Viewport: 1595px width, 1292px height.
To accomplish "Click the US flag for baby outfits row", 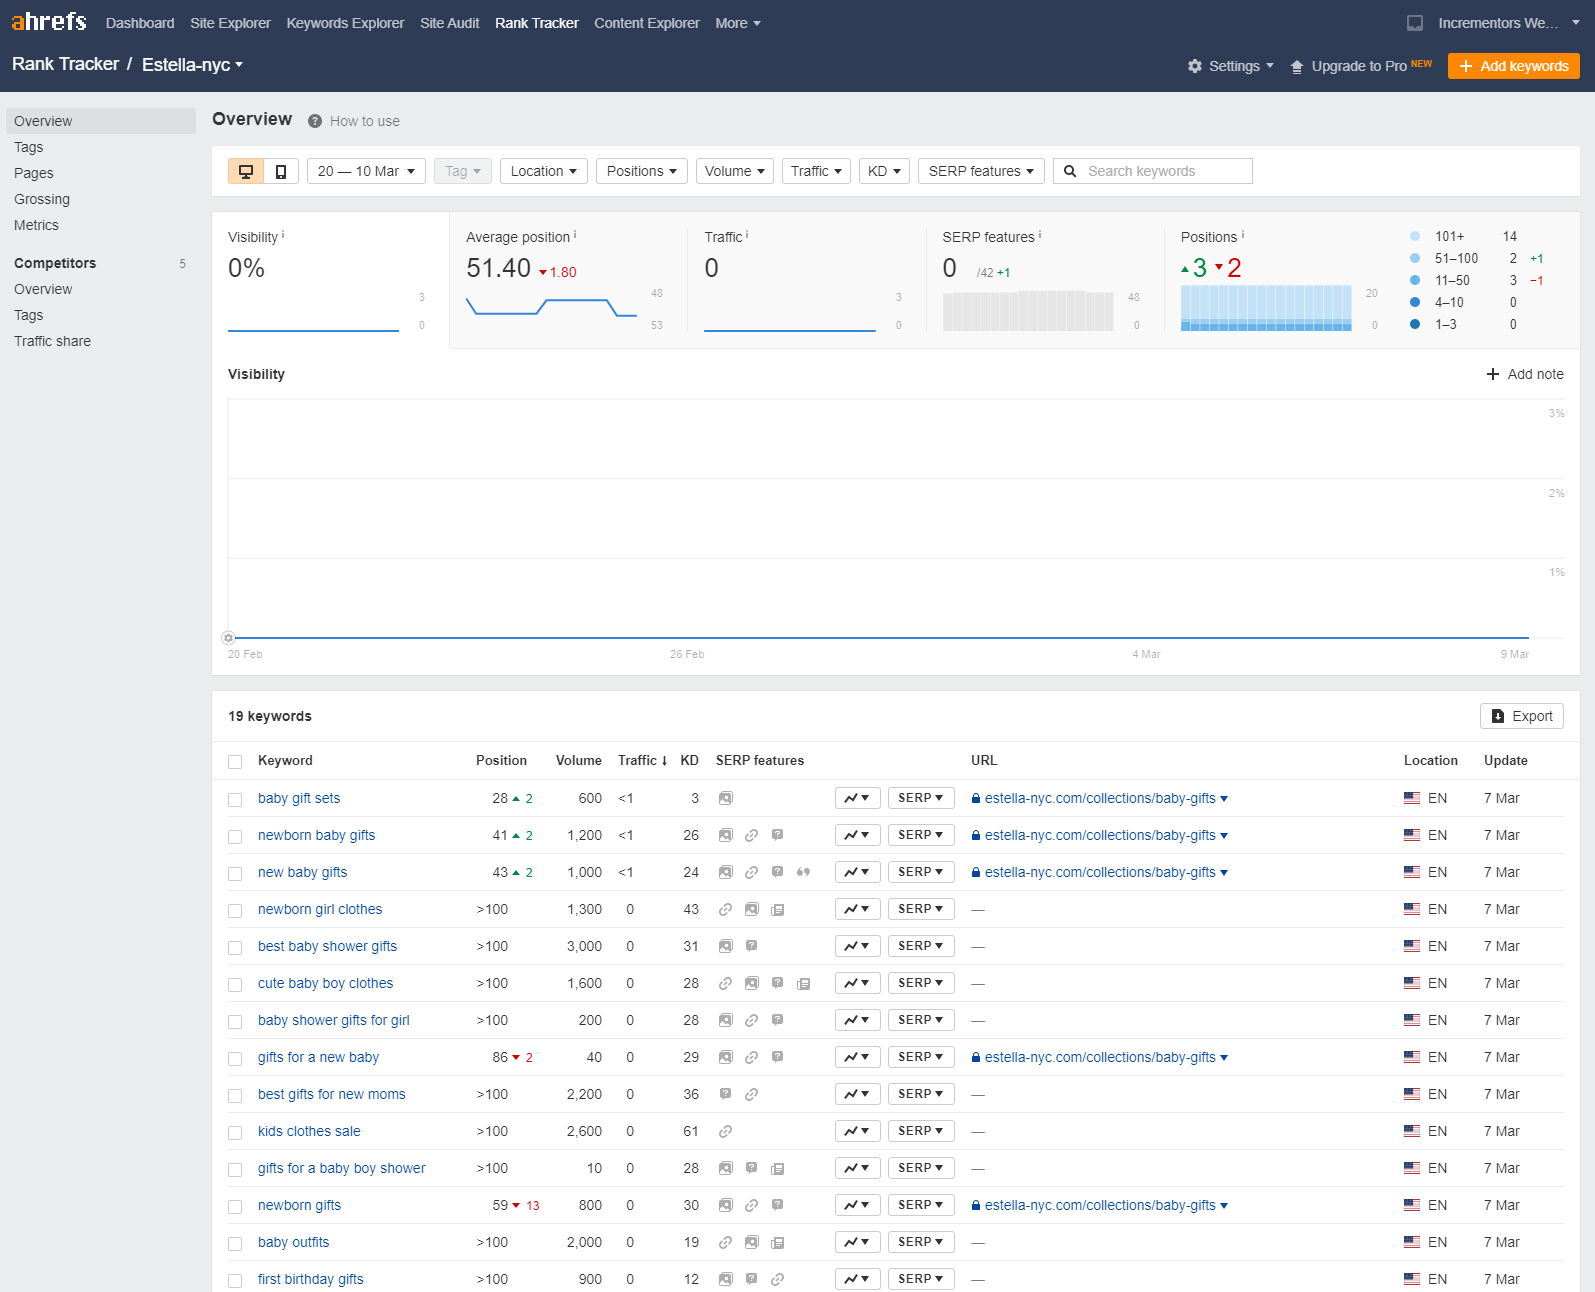I will click(x=1412, y=1242).
